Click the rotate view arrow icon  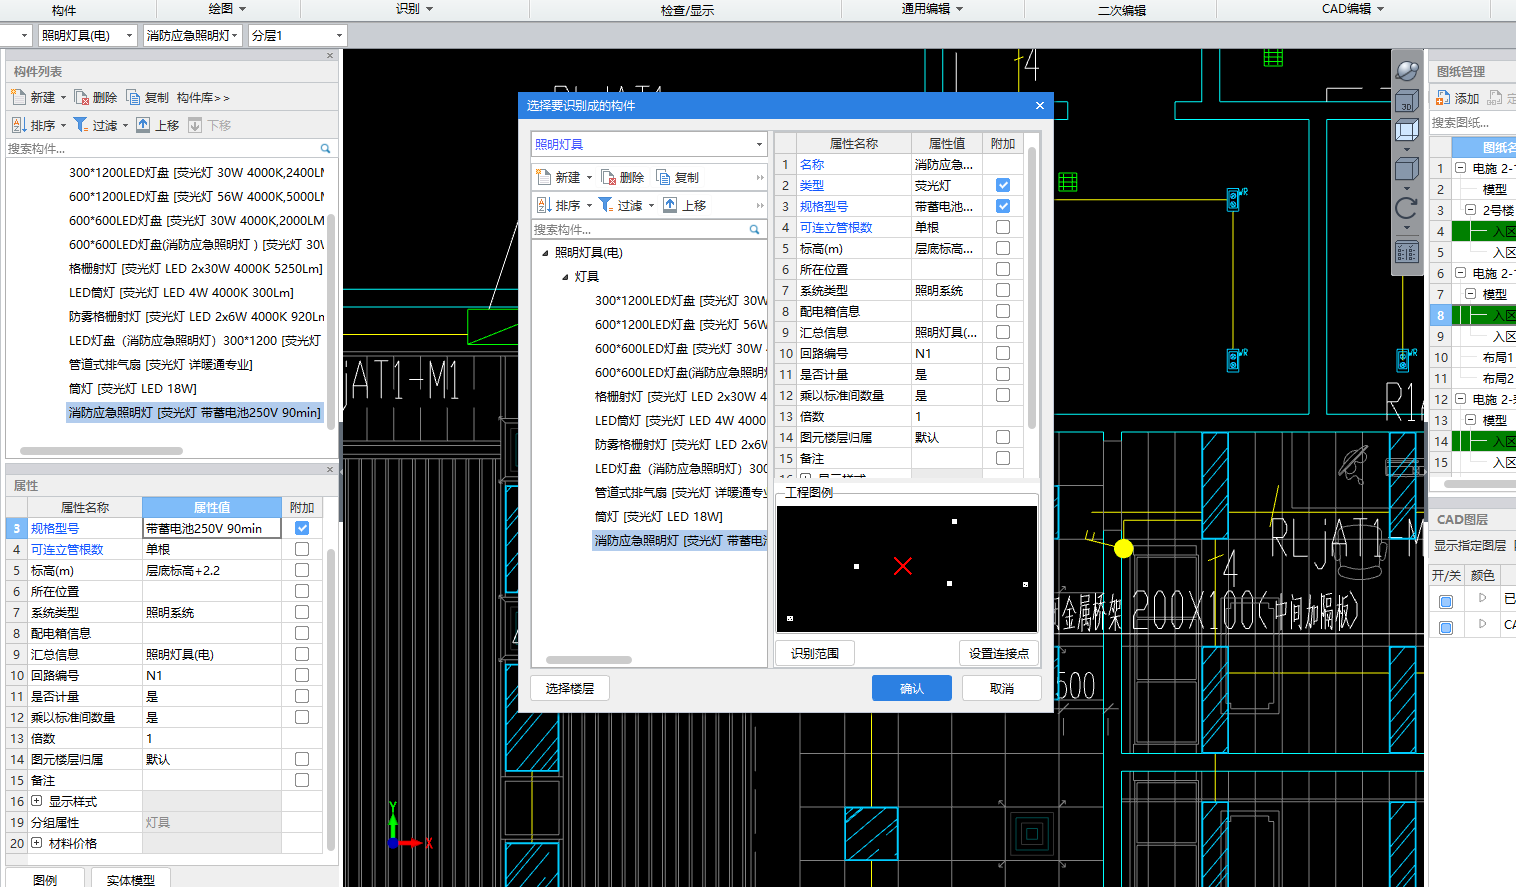[x=1407, y=208]
